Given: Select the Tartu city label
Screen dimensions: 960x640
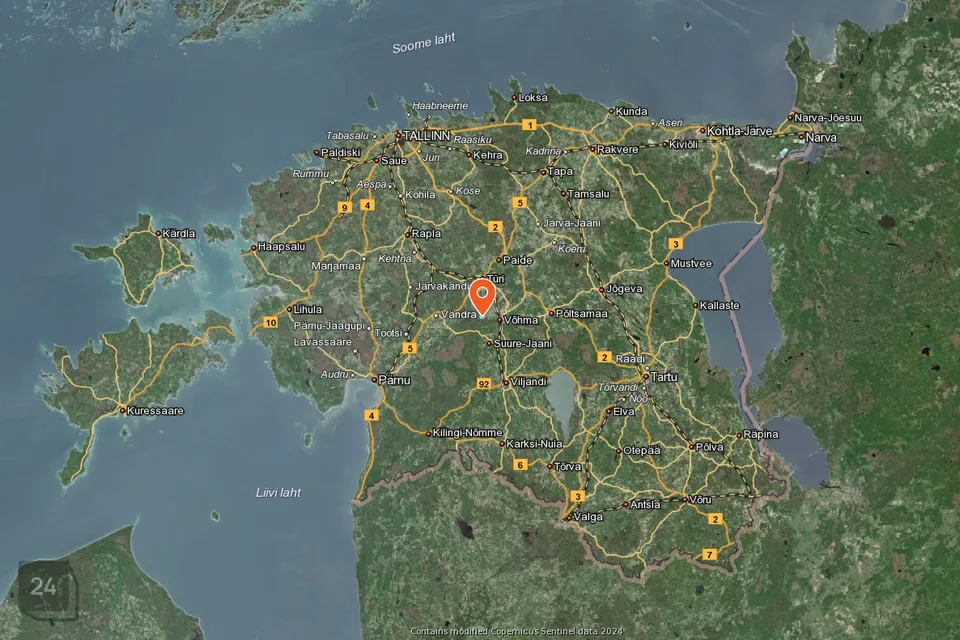Looking at the screenshot, I should (x=664, y=377).
